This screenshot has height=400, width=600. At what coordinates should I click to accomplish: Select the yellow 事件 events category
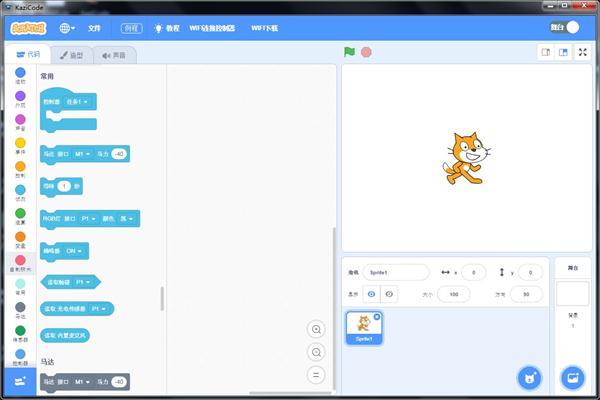point(20,146)
